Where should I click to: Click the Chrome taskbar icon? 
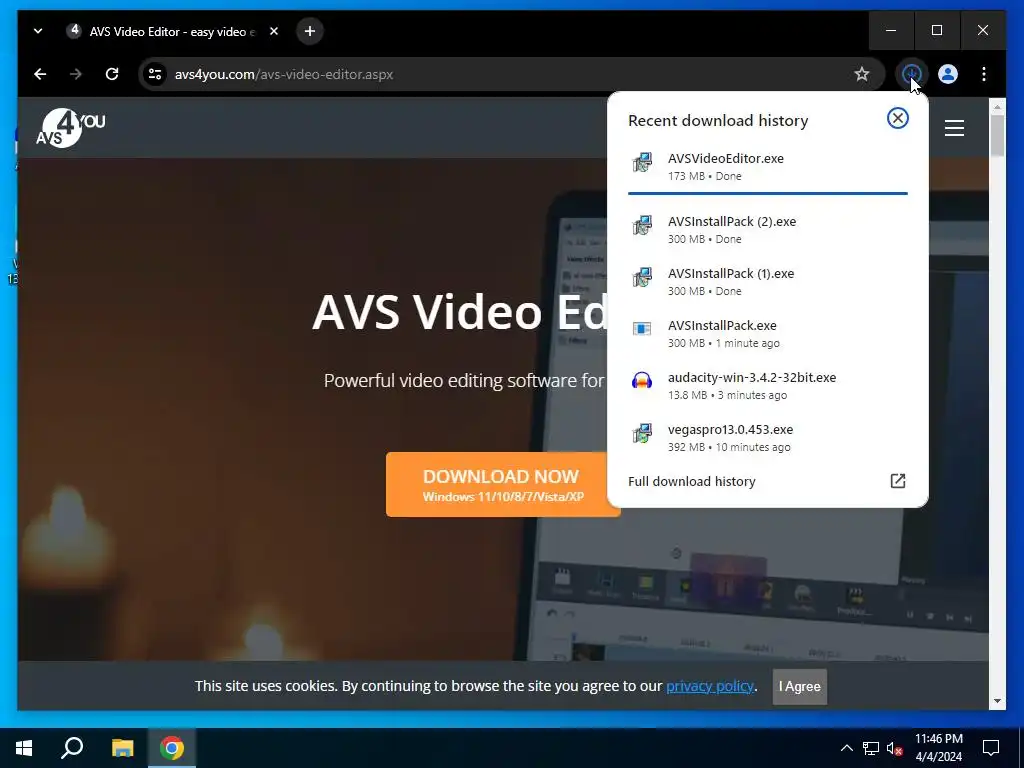(172, 748)
